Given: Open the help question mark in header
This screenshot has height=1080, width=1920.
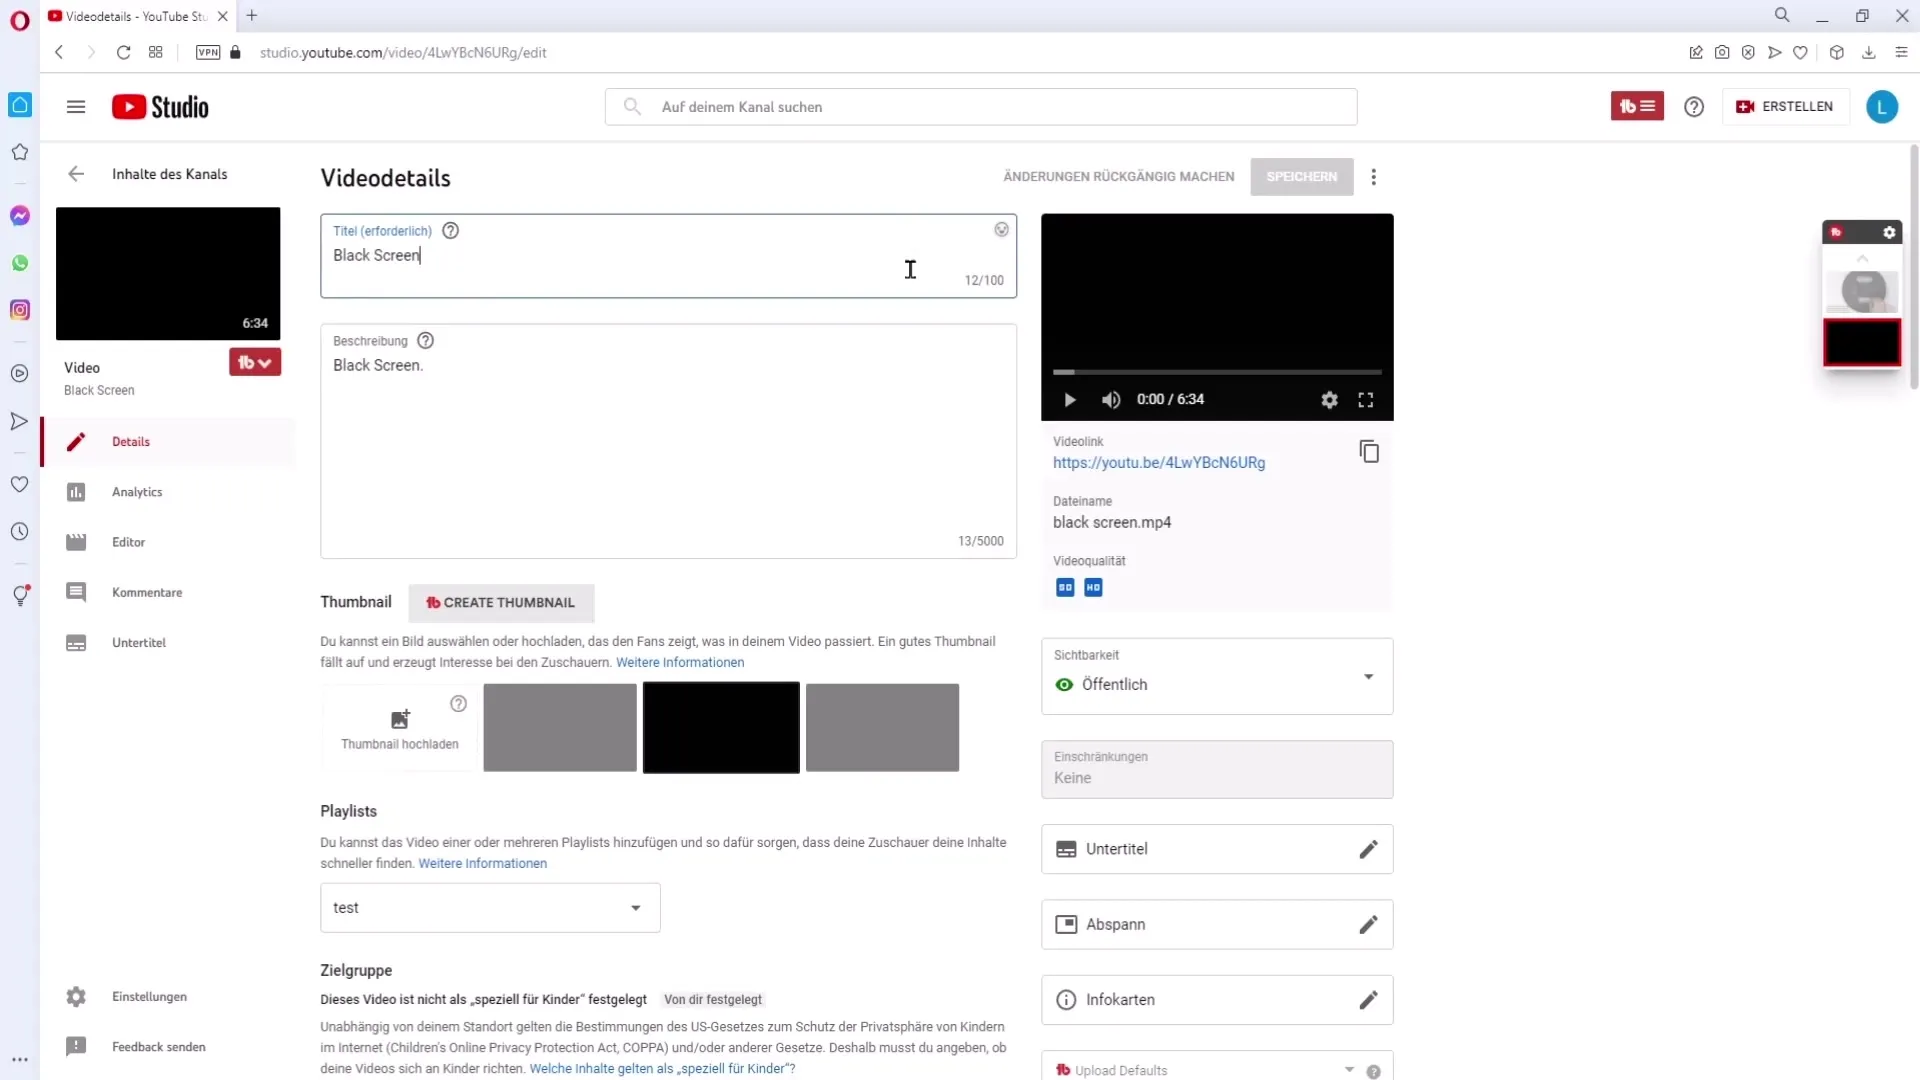Looking at the screenshot, I should pos(1694,107).
